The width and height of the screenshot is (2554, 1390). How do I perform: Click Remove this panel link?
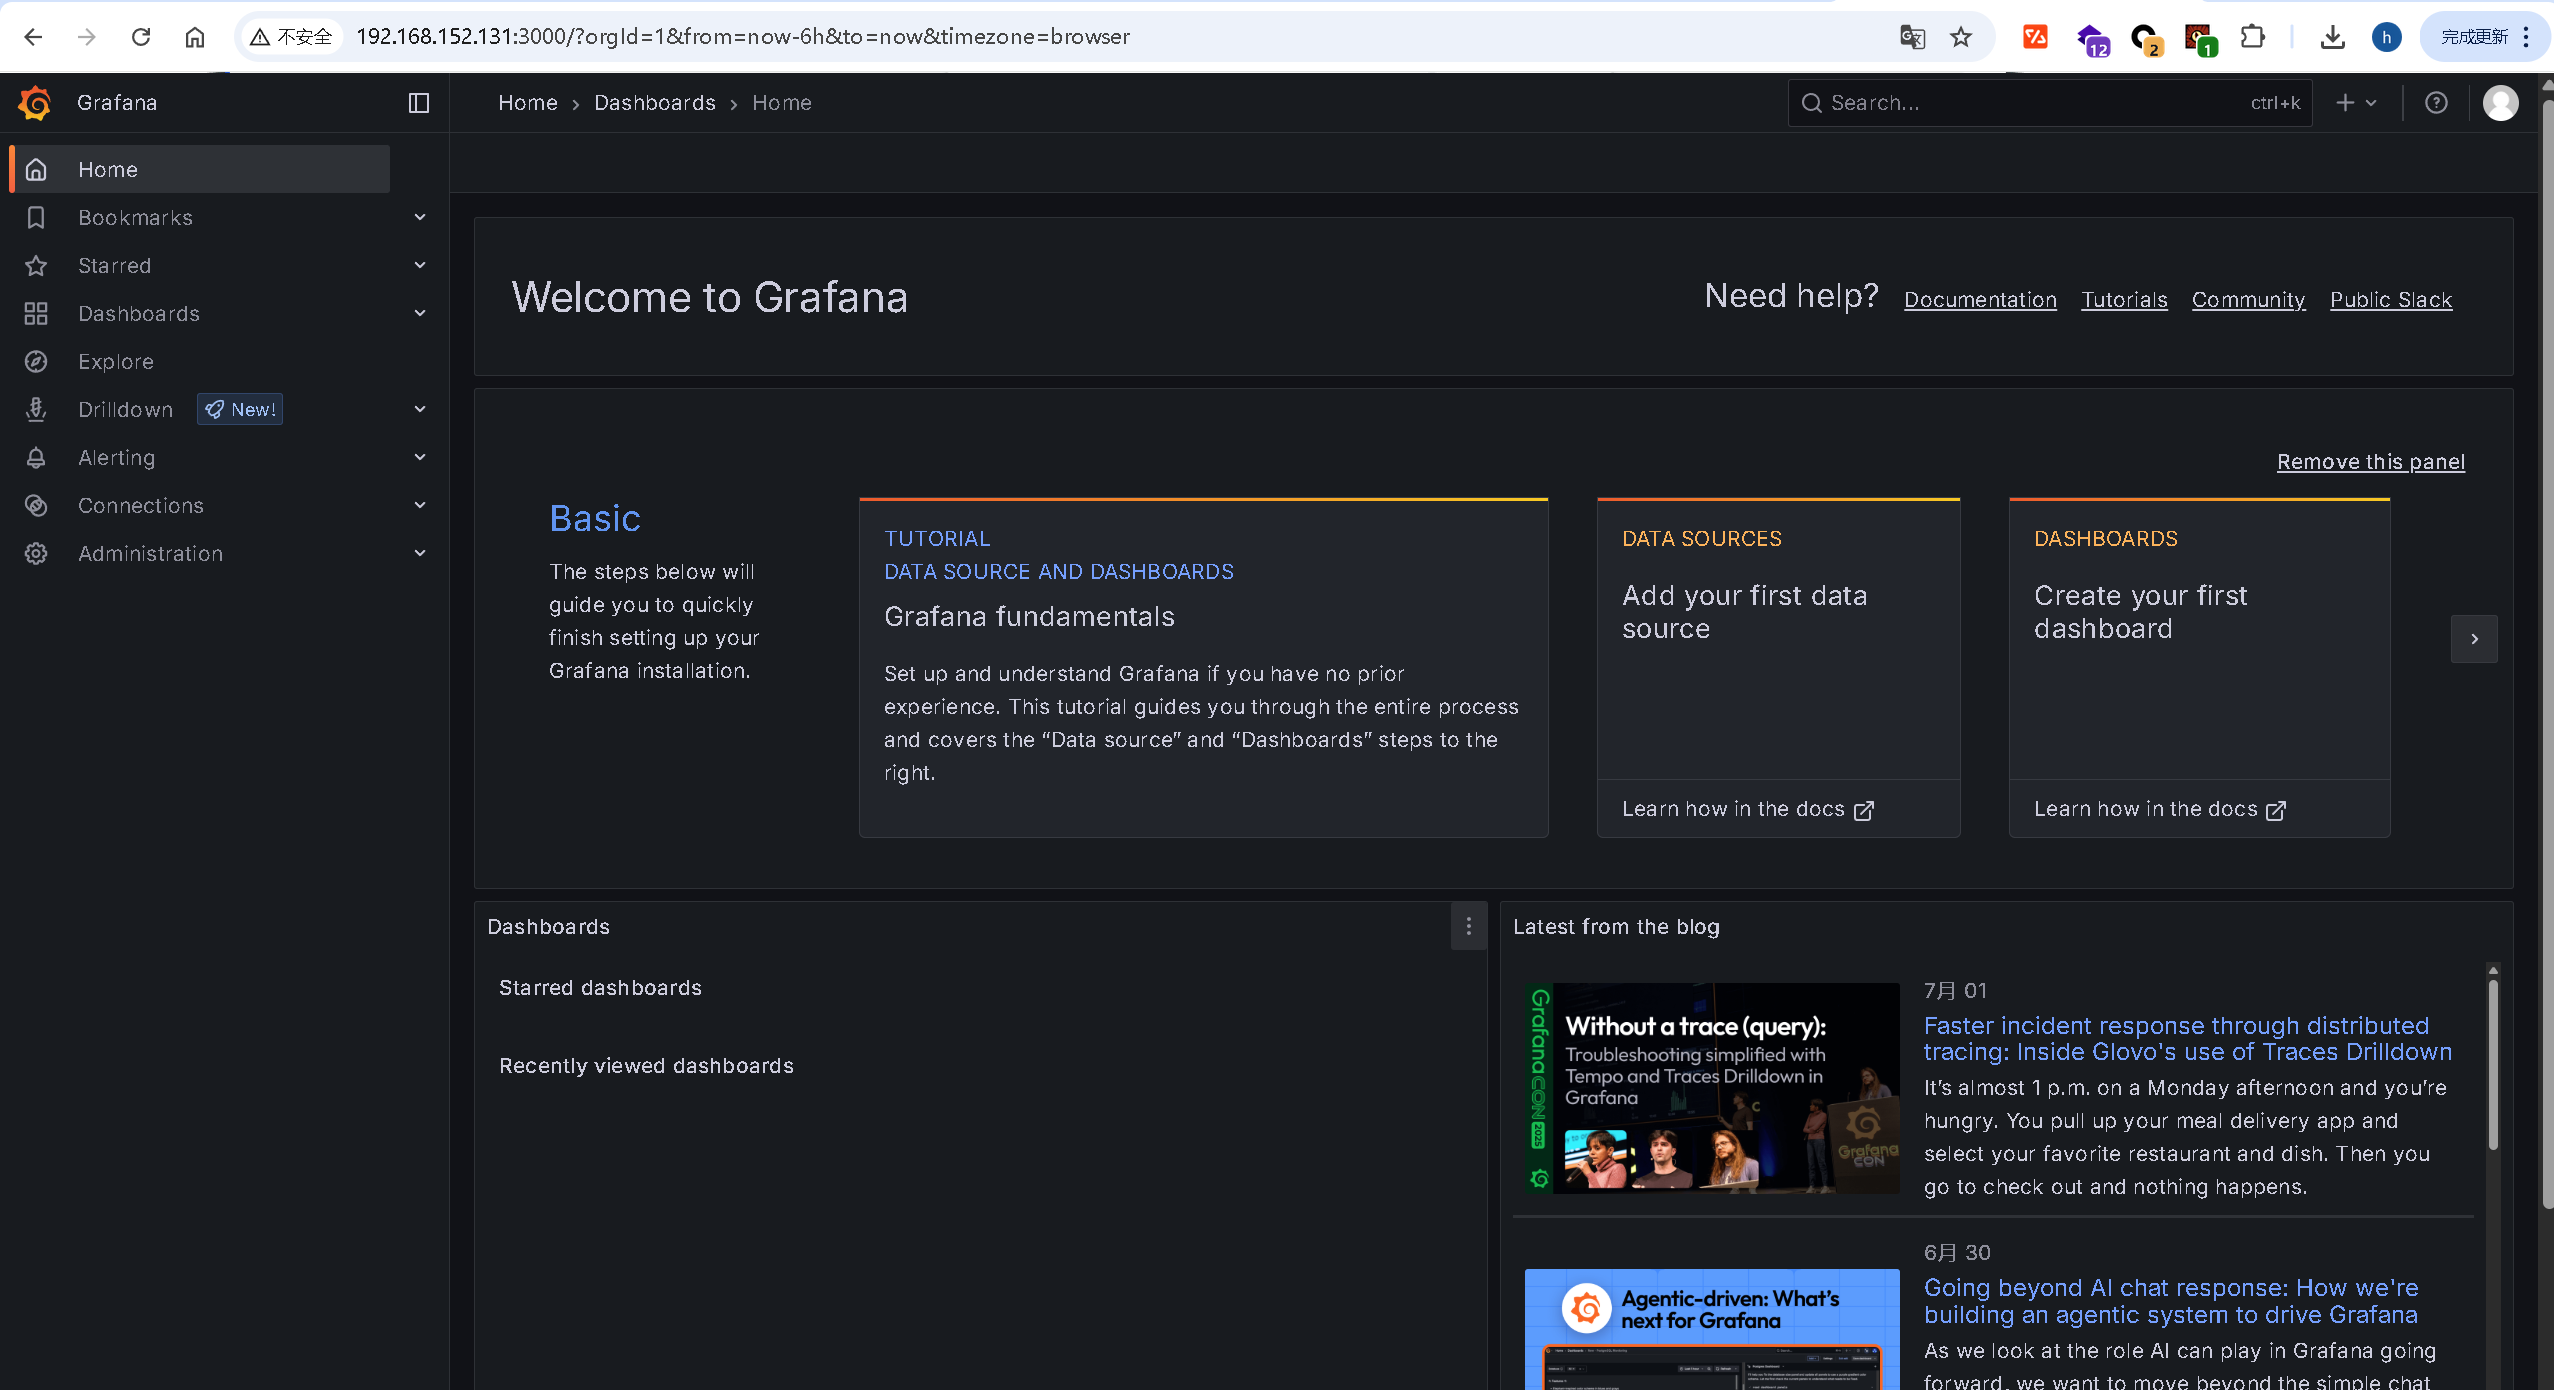[2371, 461]
